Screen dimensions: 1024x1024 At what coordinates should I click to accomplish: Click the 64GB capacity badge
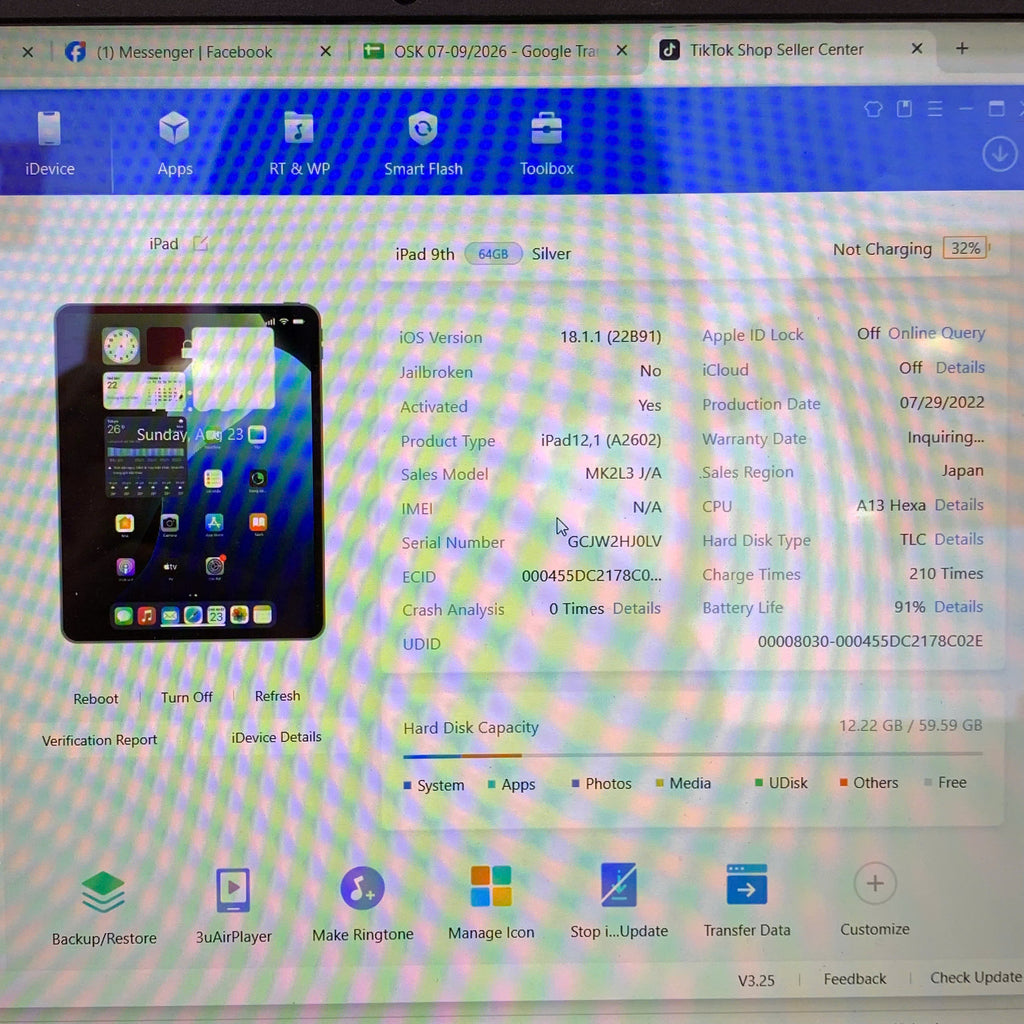(493, 254)
